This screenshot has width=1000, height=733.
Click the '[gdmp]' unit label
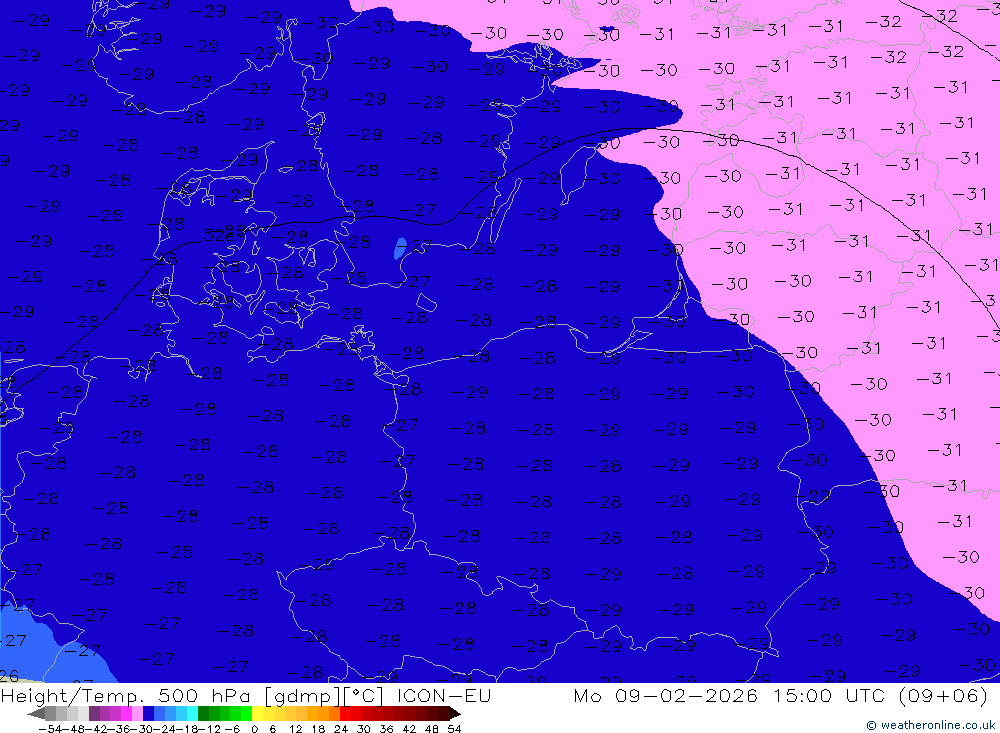300,695
